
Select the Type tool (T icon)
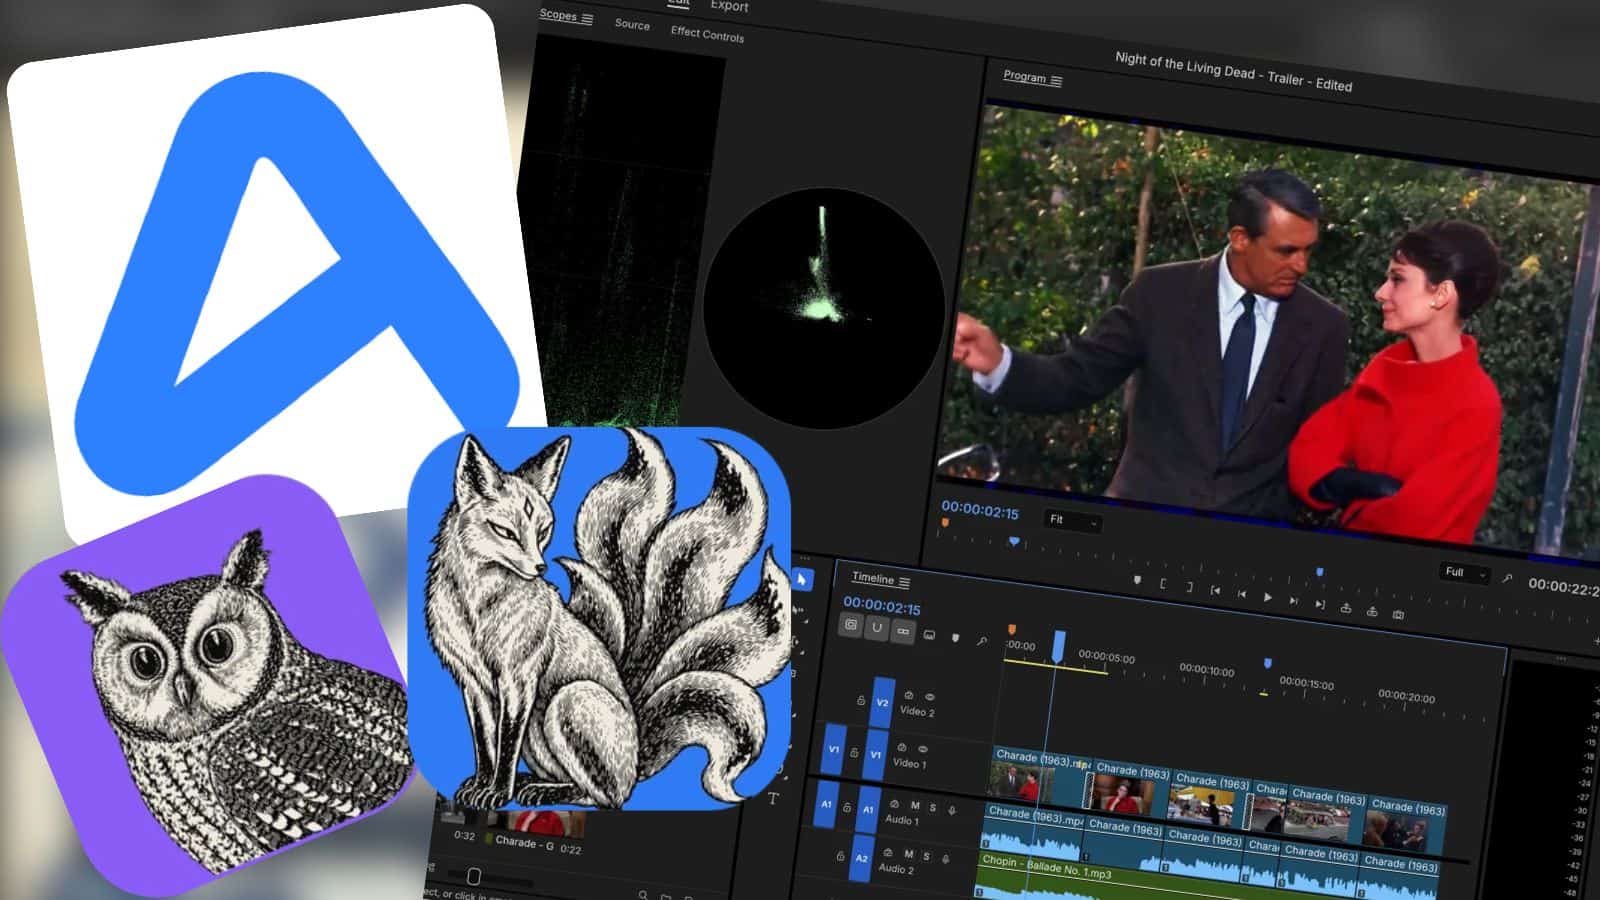coord(773,798)
